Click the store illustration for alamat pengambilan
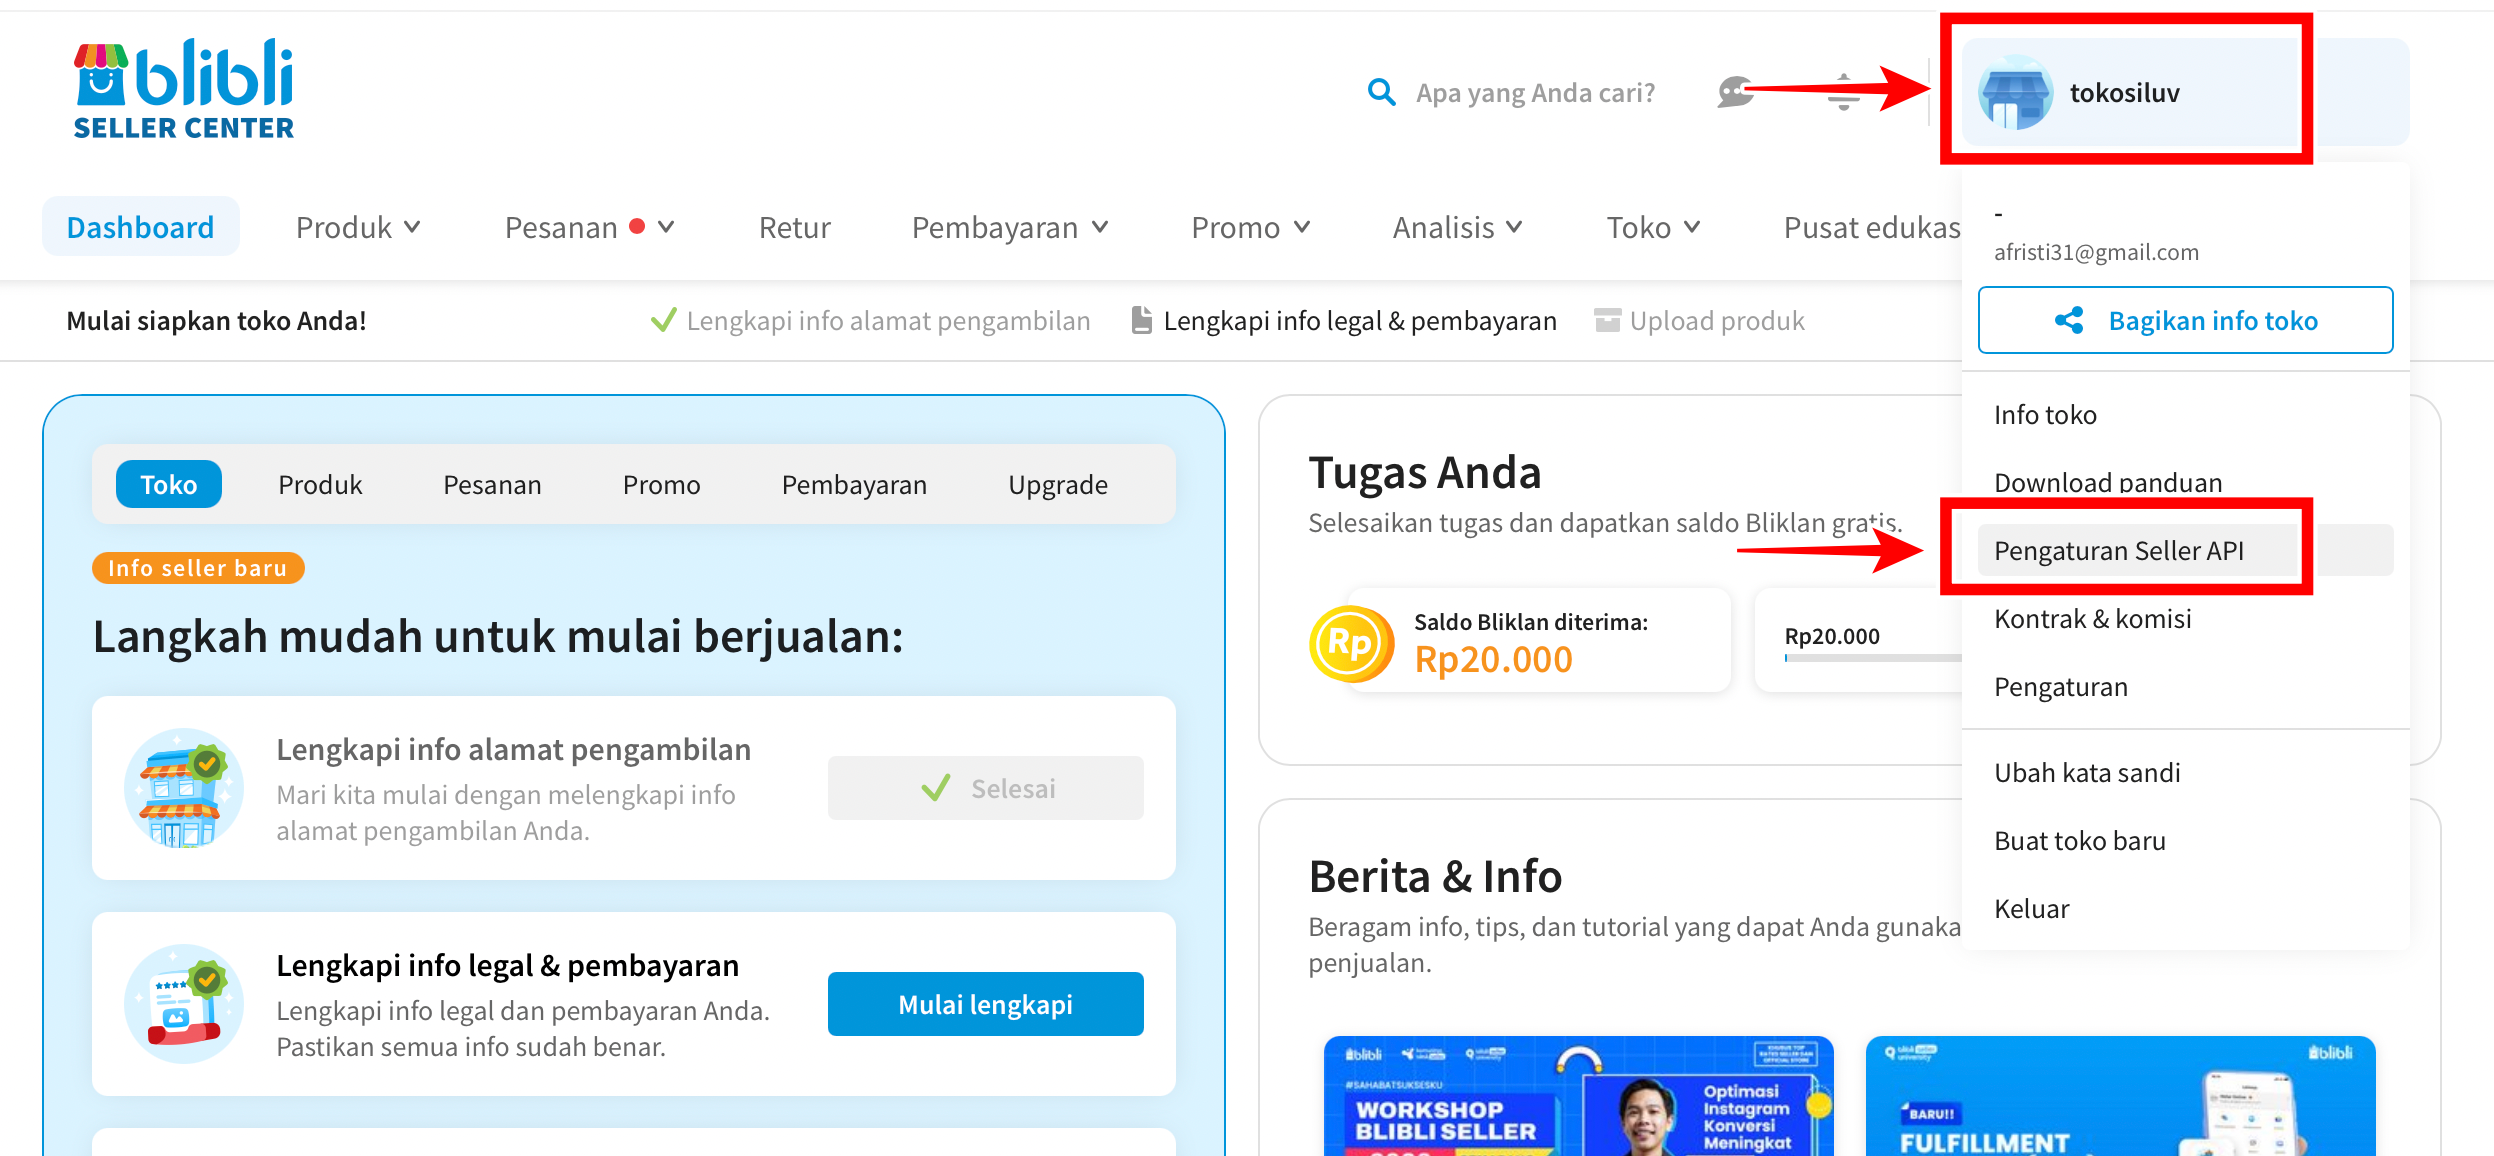 pyautogui.click(x=183, y=788)
